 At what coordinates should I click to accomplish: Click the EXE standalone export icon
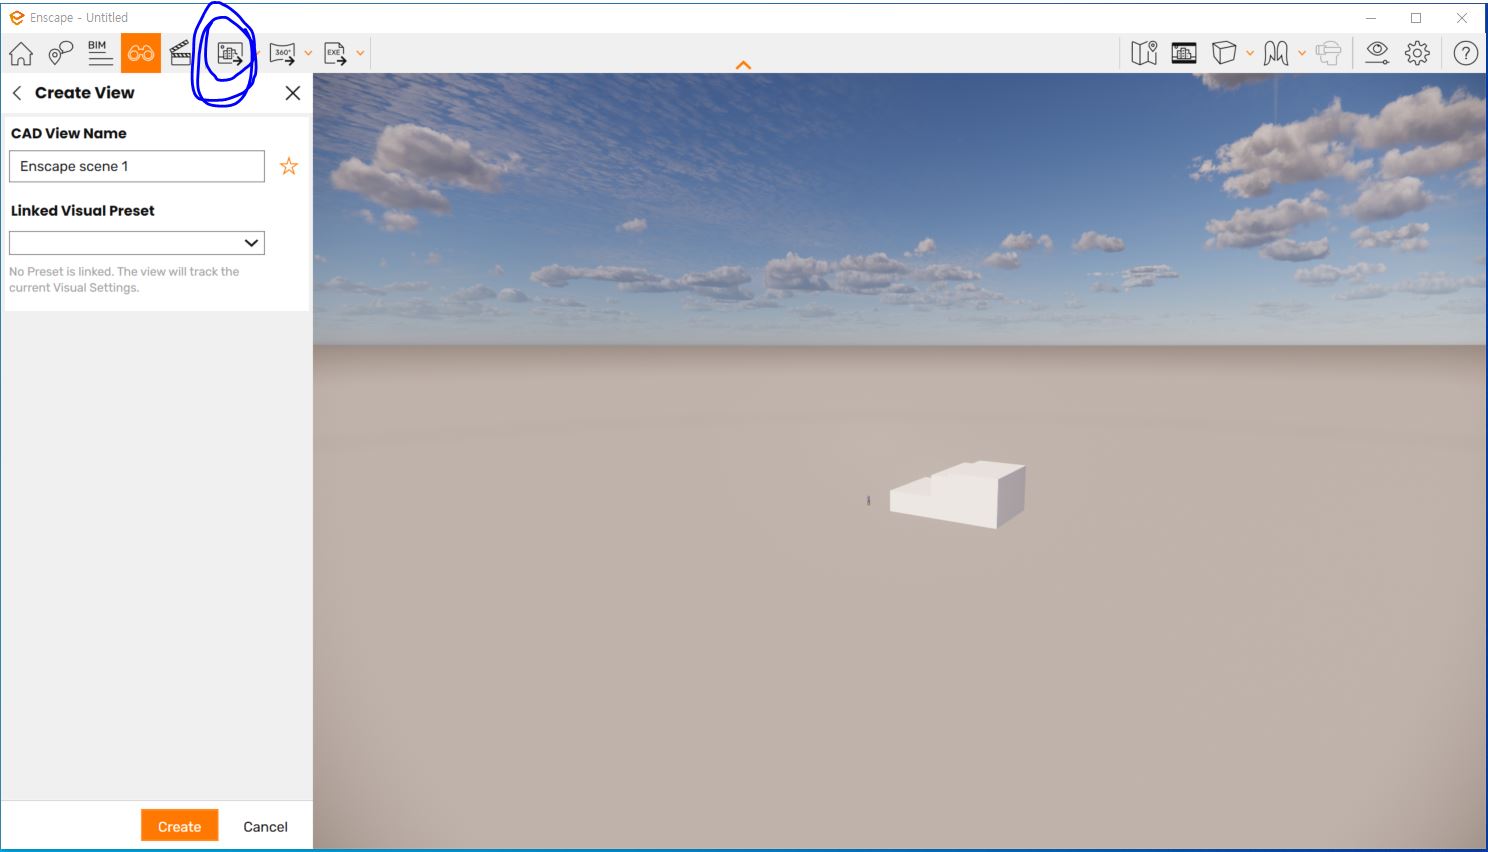335,53
